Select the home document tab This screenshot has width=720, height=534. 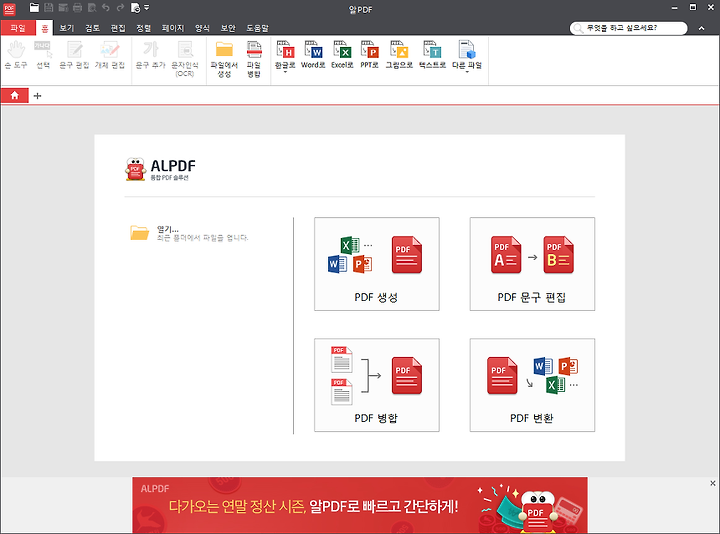15,96
